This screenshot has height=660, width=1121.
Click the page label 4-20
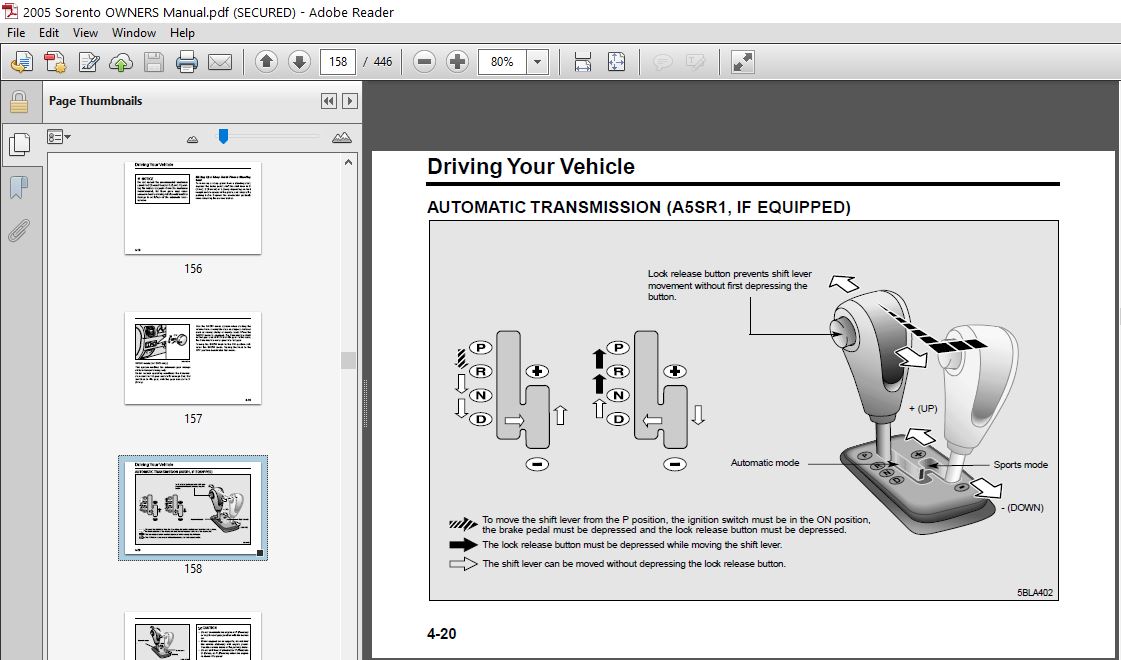click(441, 634)
